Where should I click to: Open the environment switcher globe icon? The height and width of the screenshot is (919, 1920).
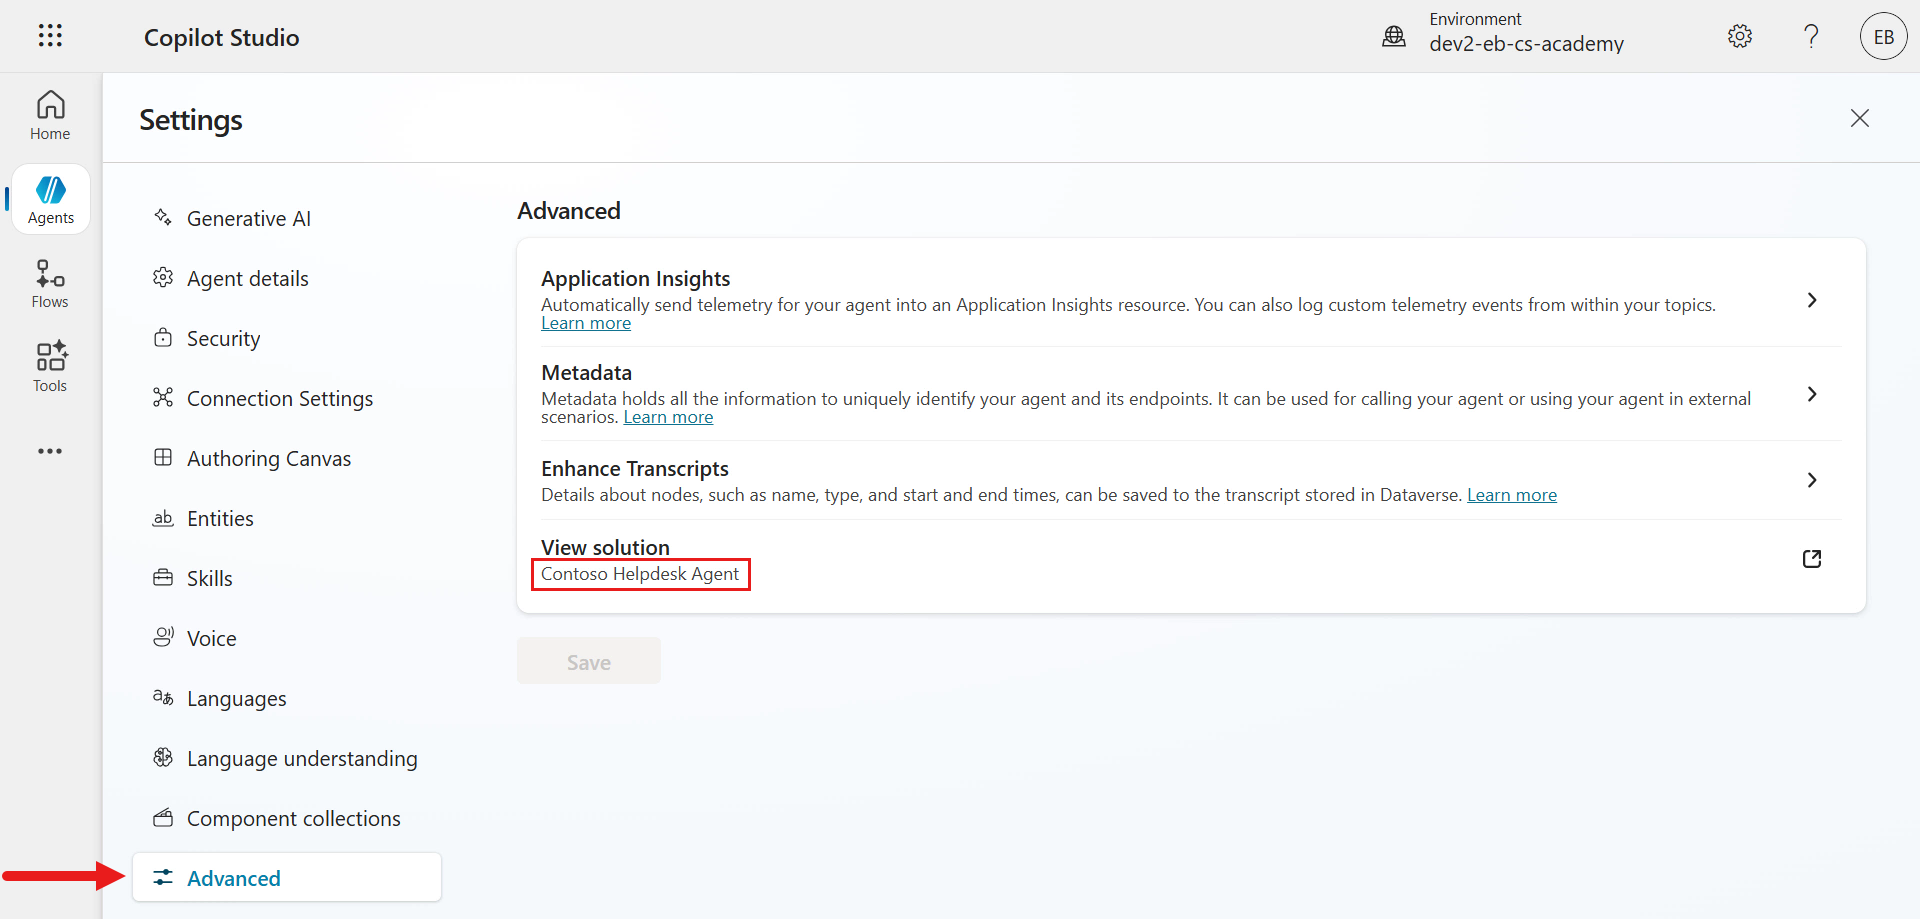pos(1393,36)
